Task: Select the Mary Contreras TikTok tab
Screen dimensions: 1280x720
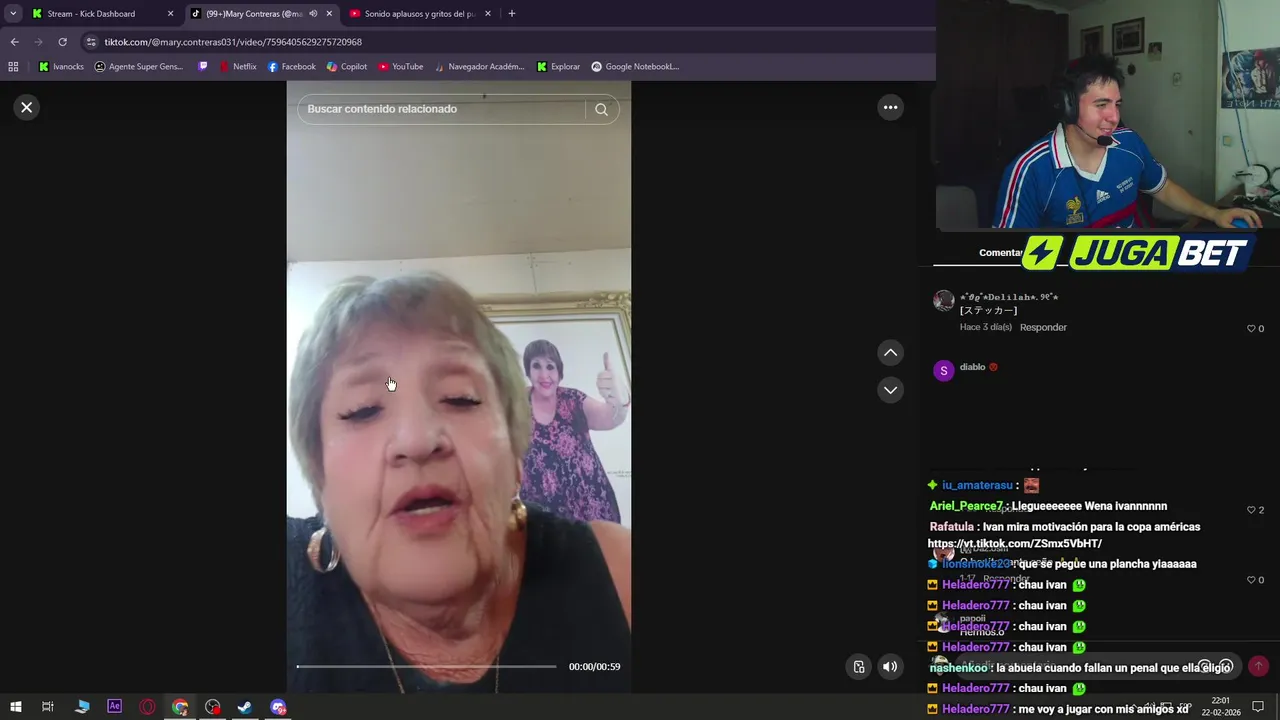Action: tap(254, 14)
